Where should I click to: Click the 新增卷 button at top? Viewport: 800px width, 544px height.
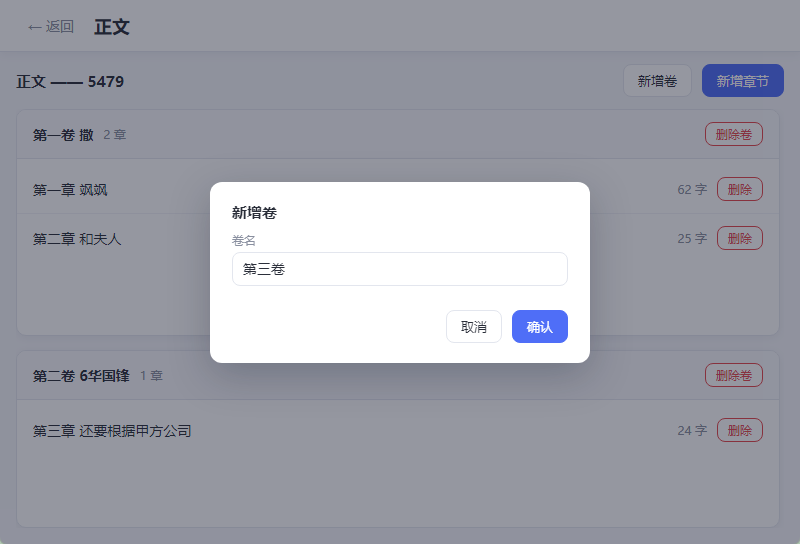(657, 81)
